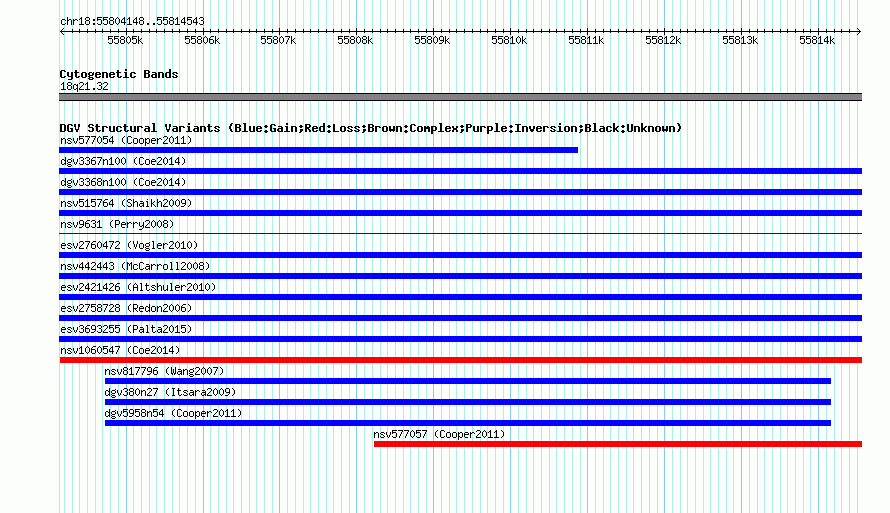
Task: Click the 55808k ruler tick label
Action: tap(355, 40)
